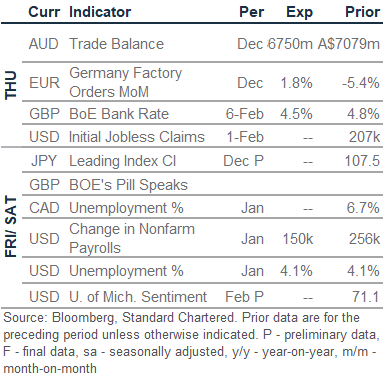The height and width of the screenshot is (377, 383).
Task: Select the AUD Trade Balance row
Action: click(202, 44)
